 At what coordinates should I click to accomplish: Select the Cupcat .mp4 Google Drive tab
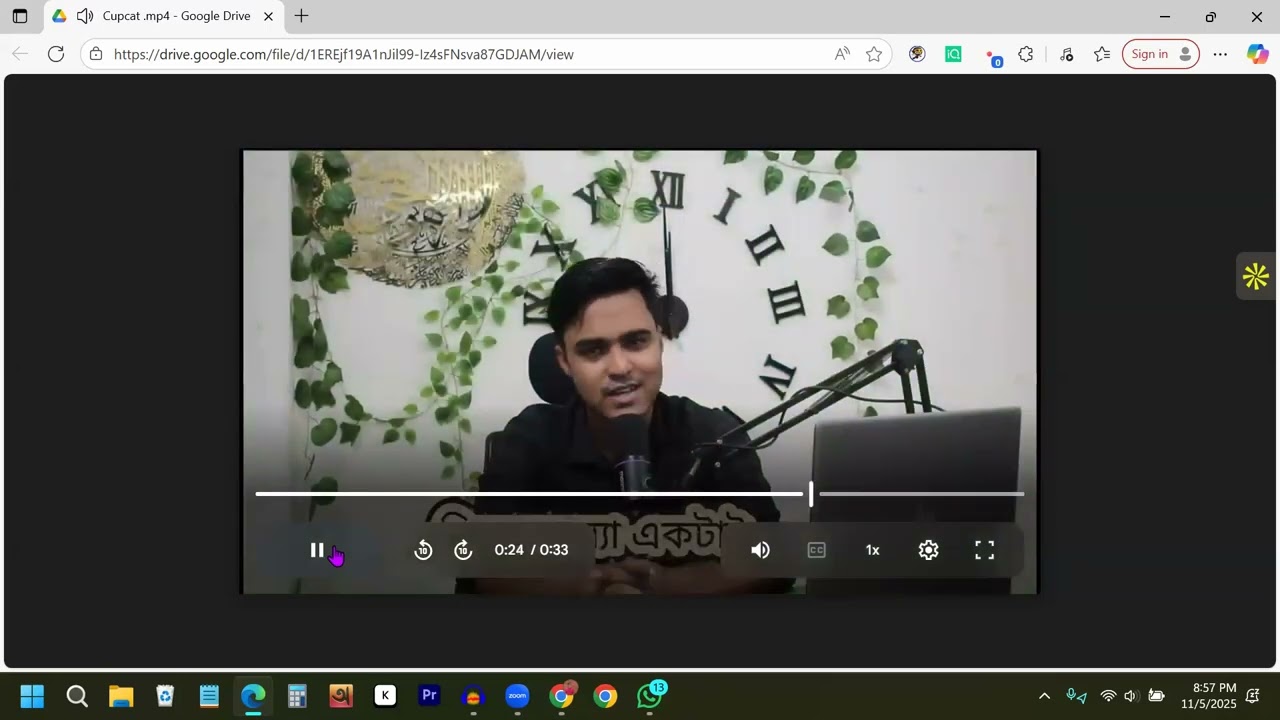click(x=165, y=16)
